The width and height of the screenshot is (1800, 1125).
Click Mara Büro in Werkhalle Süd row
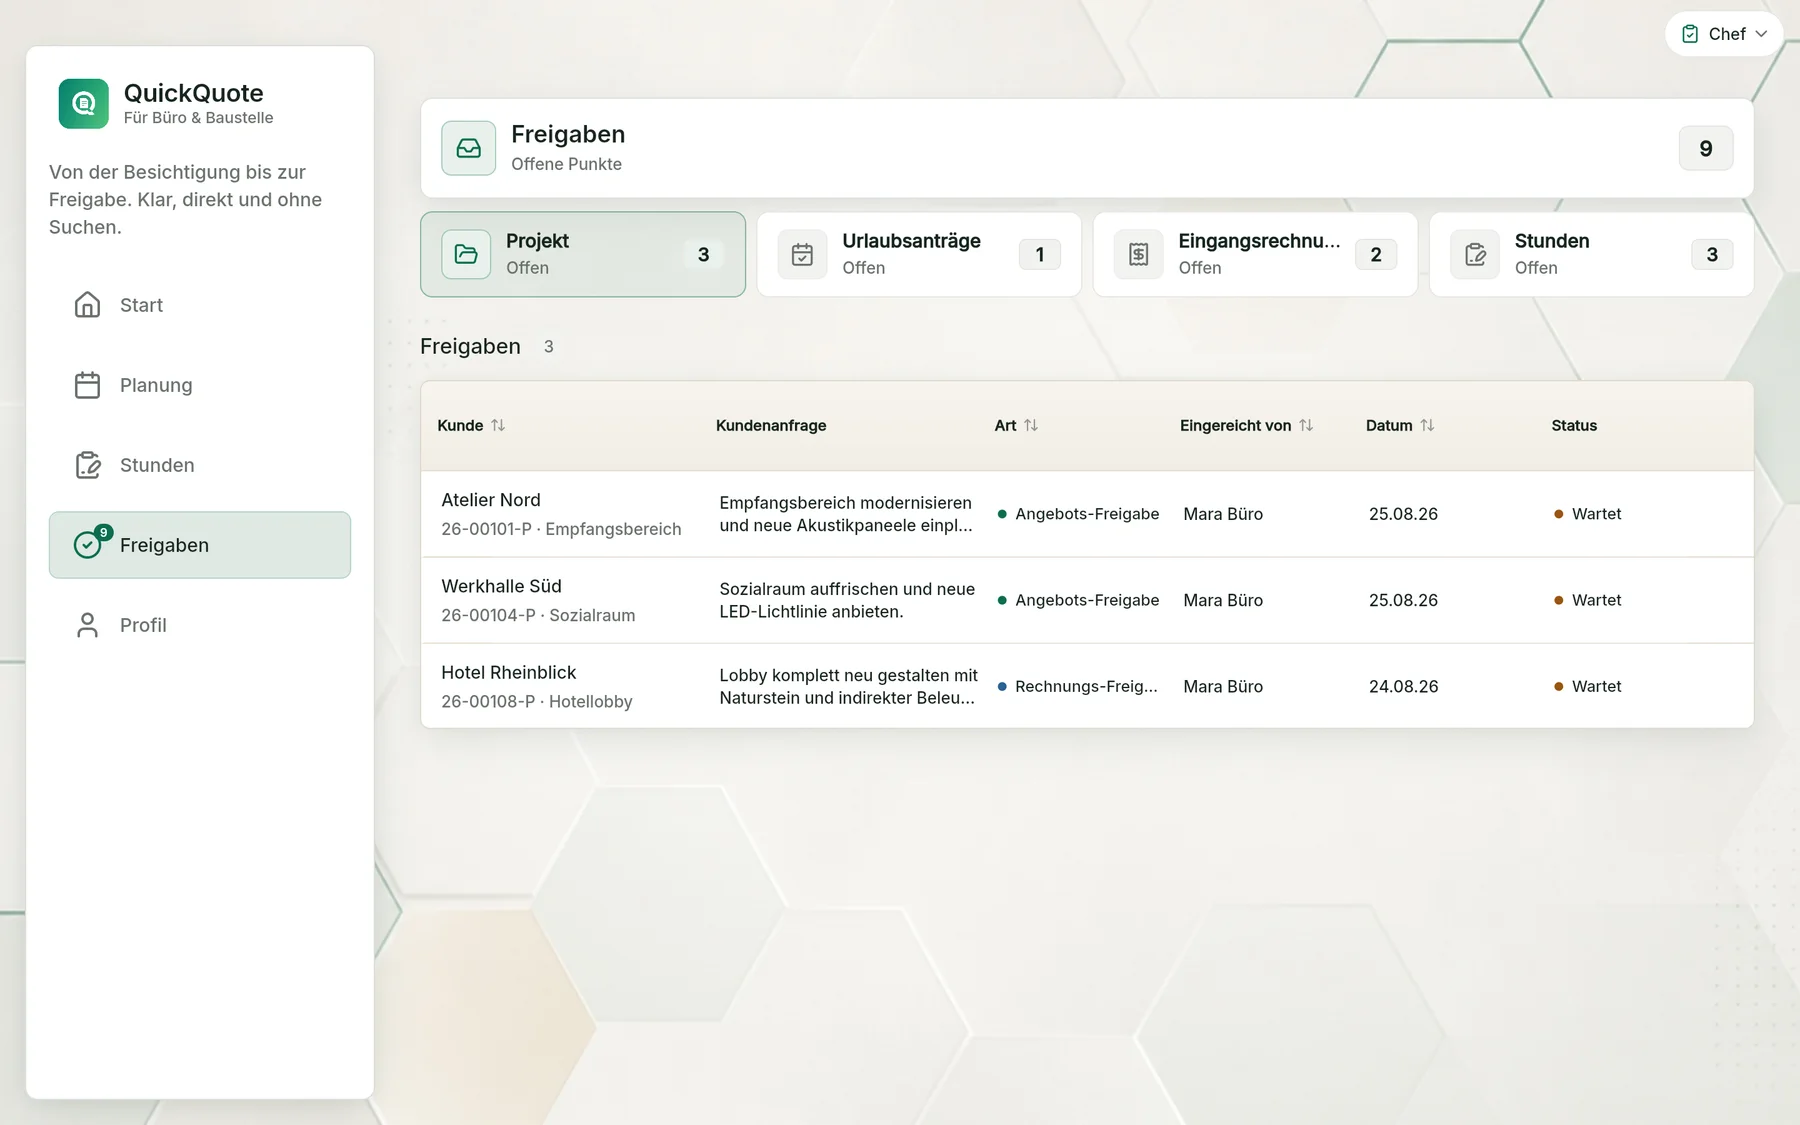[x=1223, y=600]
